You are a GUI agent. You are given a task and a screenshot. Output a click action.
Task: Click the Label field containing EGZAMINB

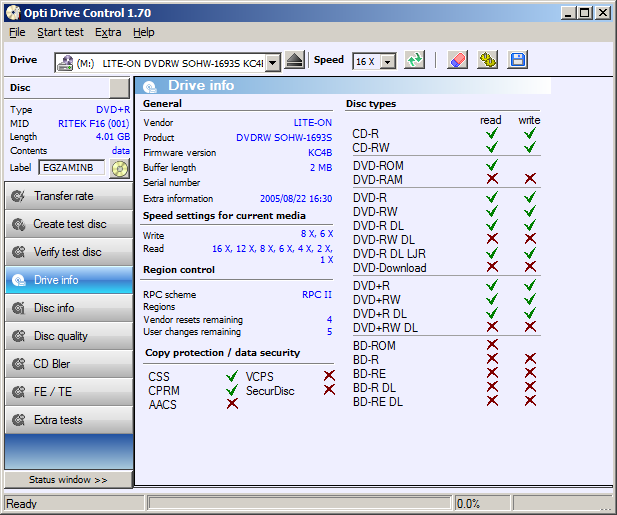pos(72,168)
